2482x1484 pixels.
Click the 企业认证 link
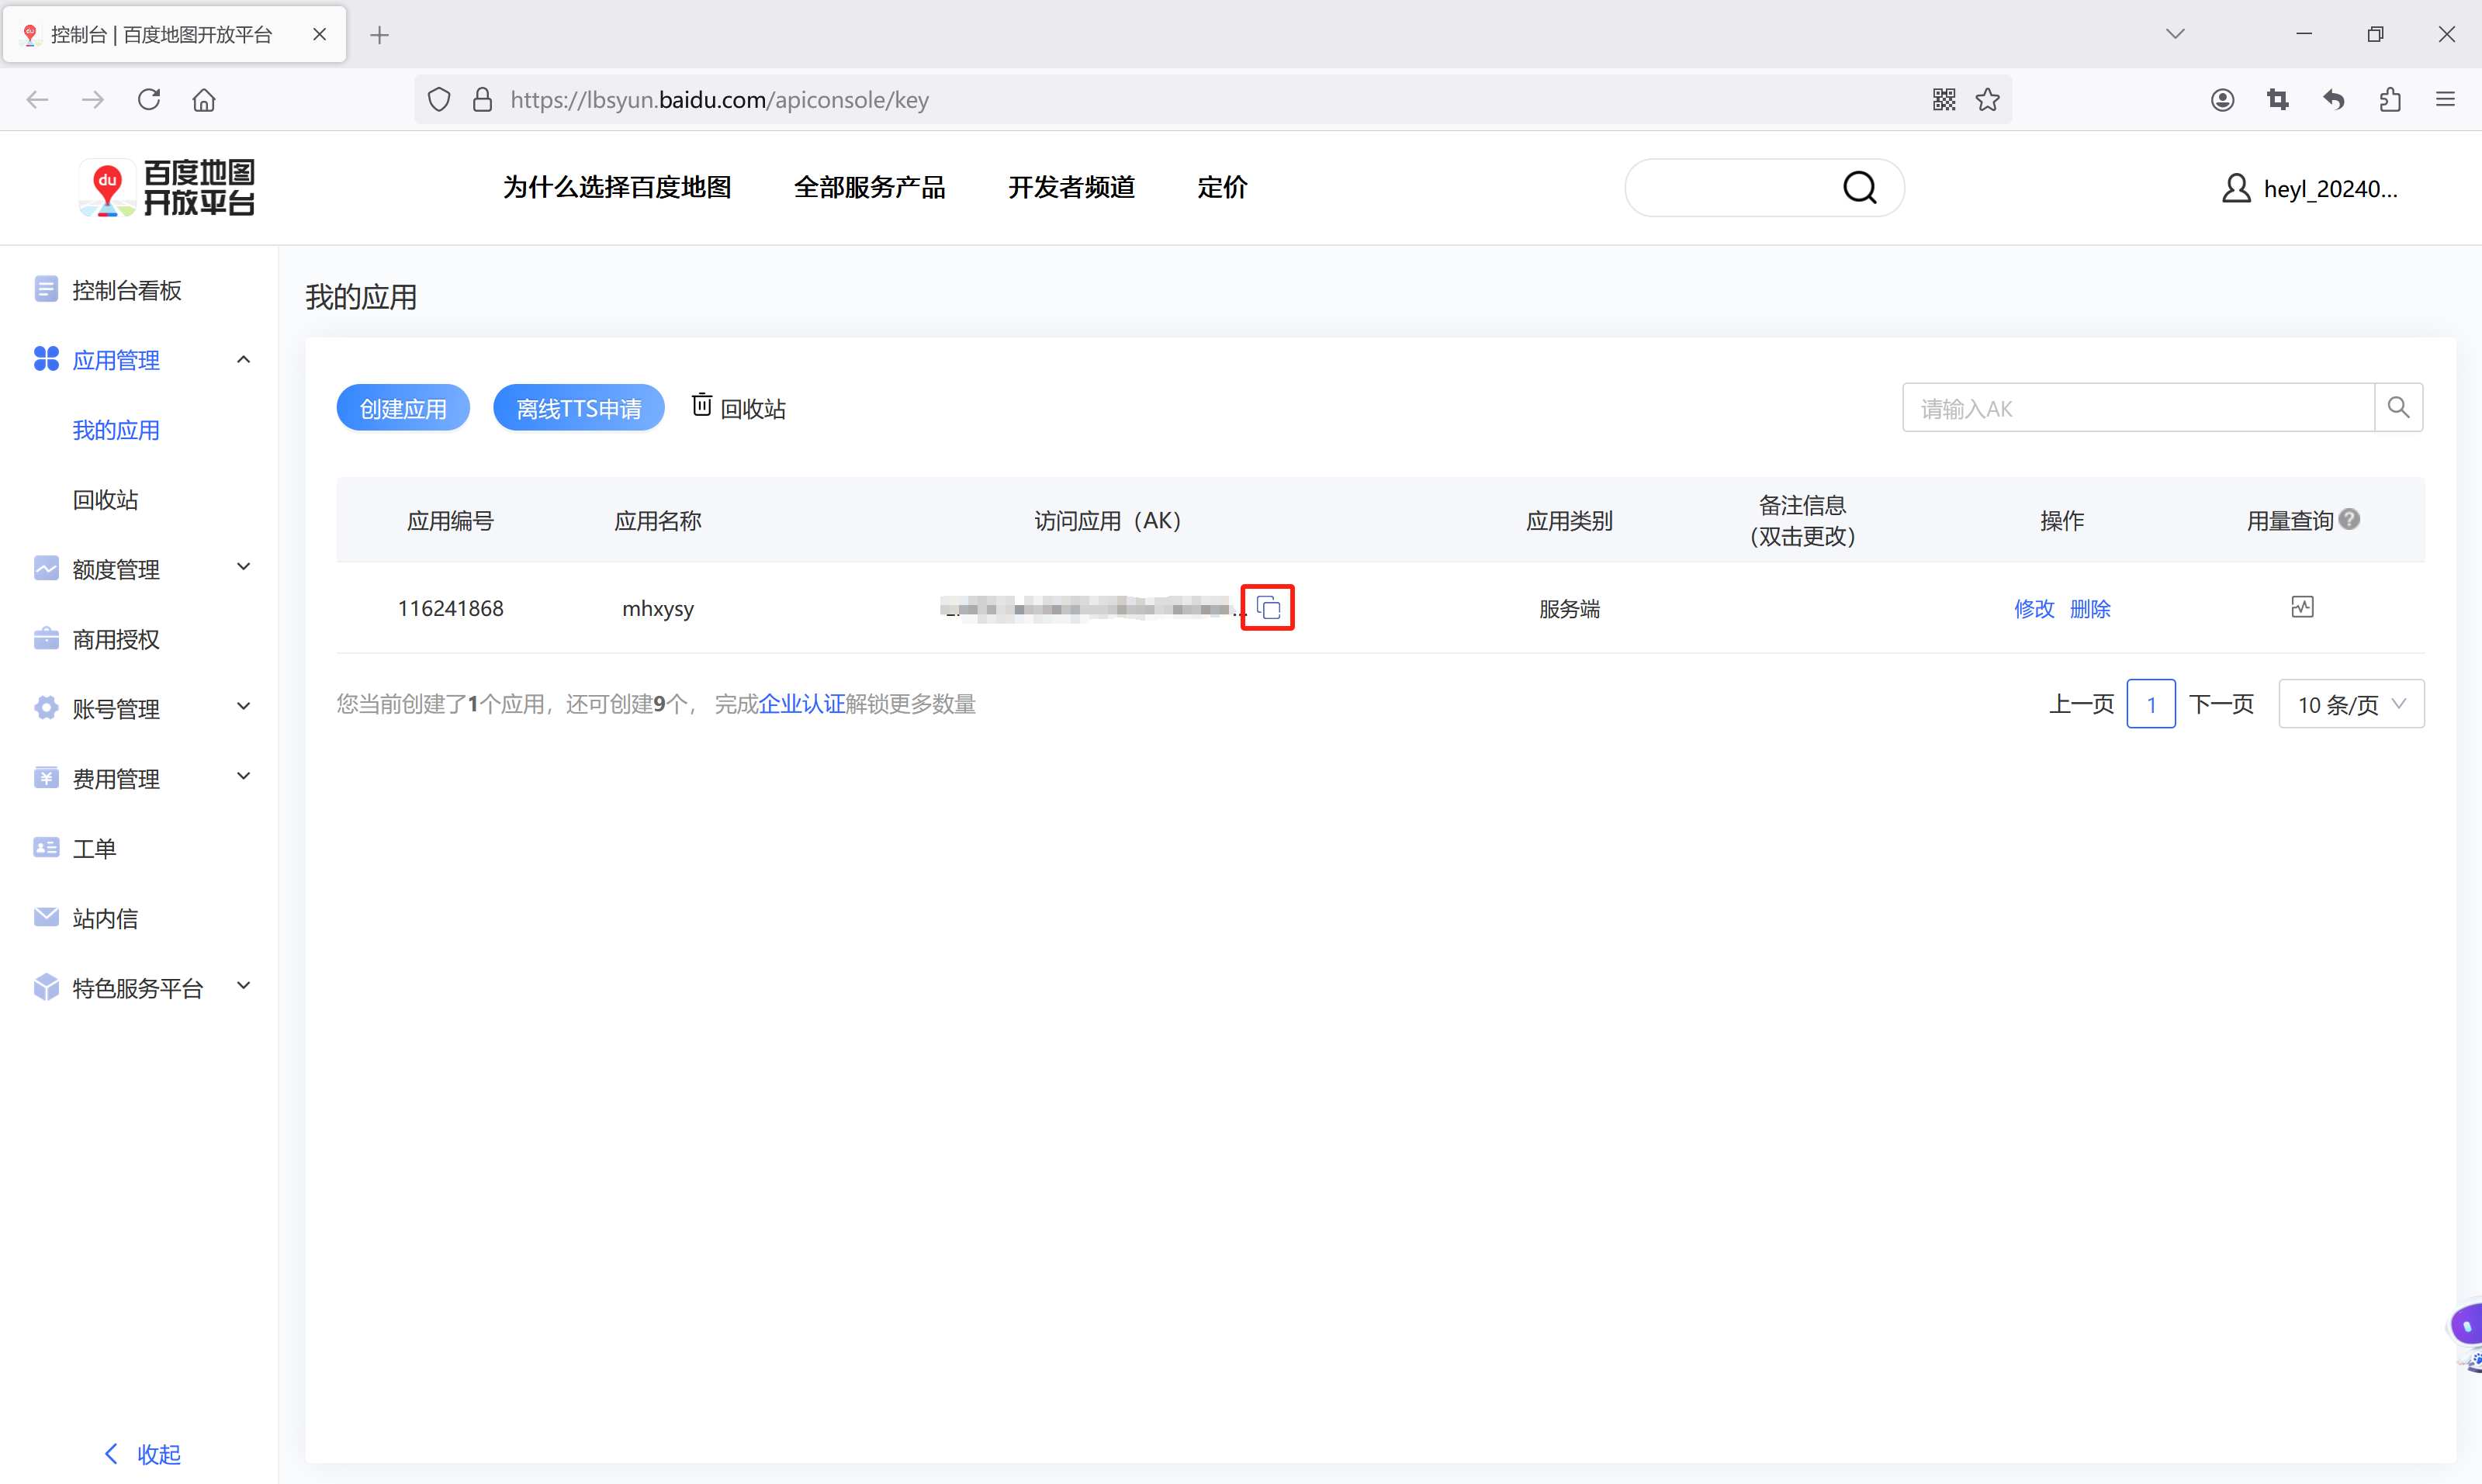801,704
